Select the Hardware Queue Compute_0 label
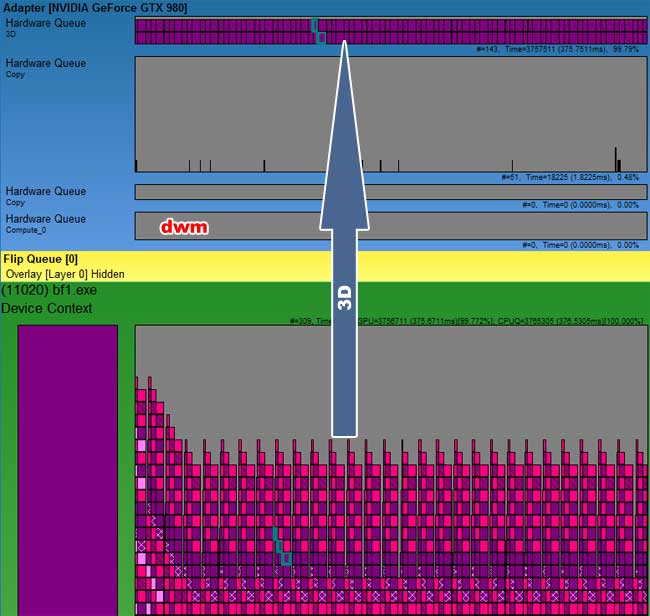Viewport: 650px width, 616px height. [45, 222]
